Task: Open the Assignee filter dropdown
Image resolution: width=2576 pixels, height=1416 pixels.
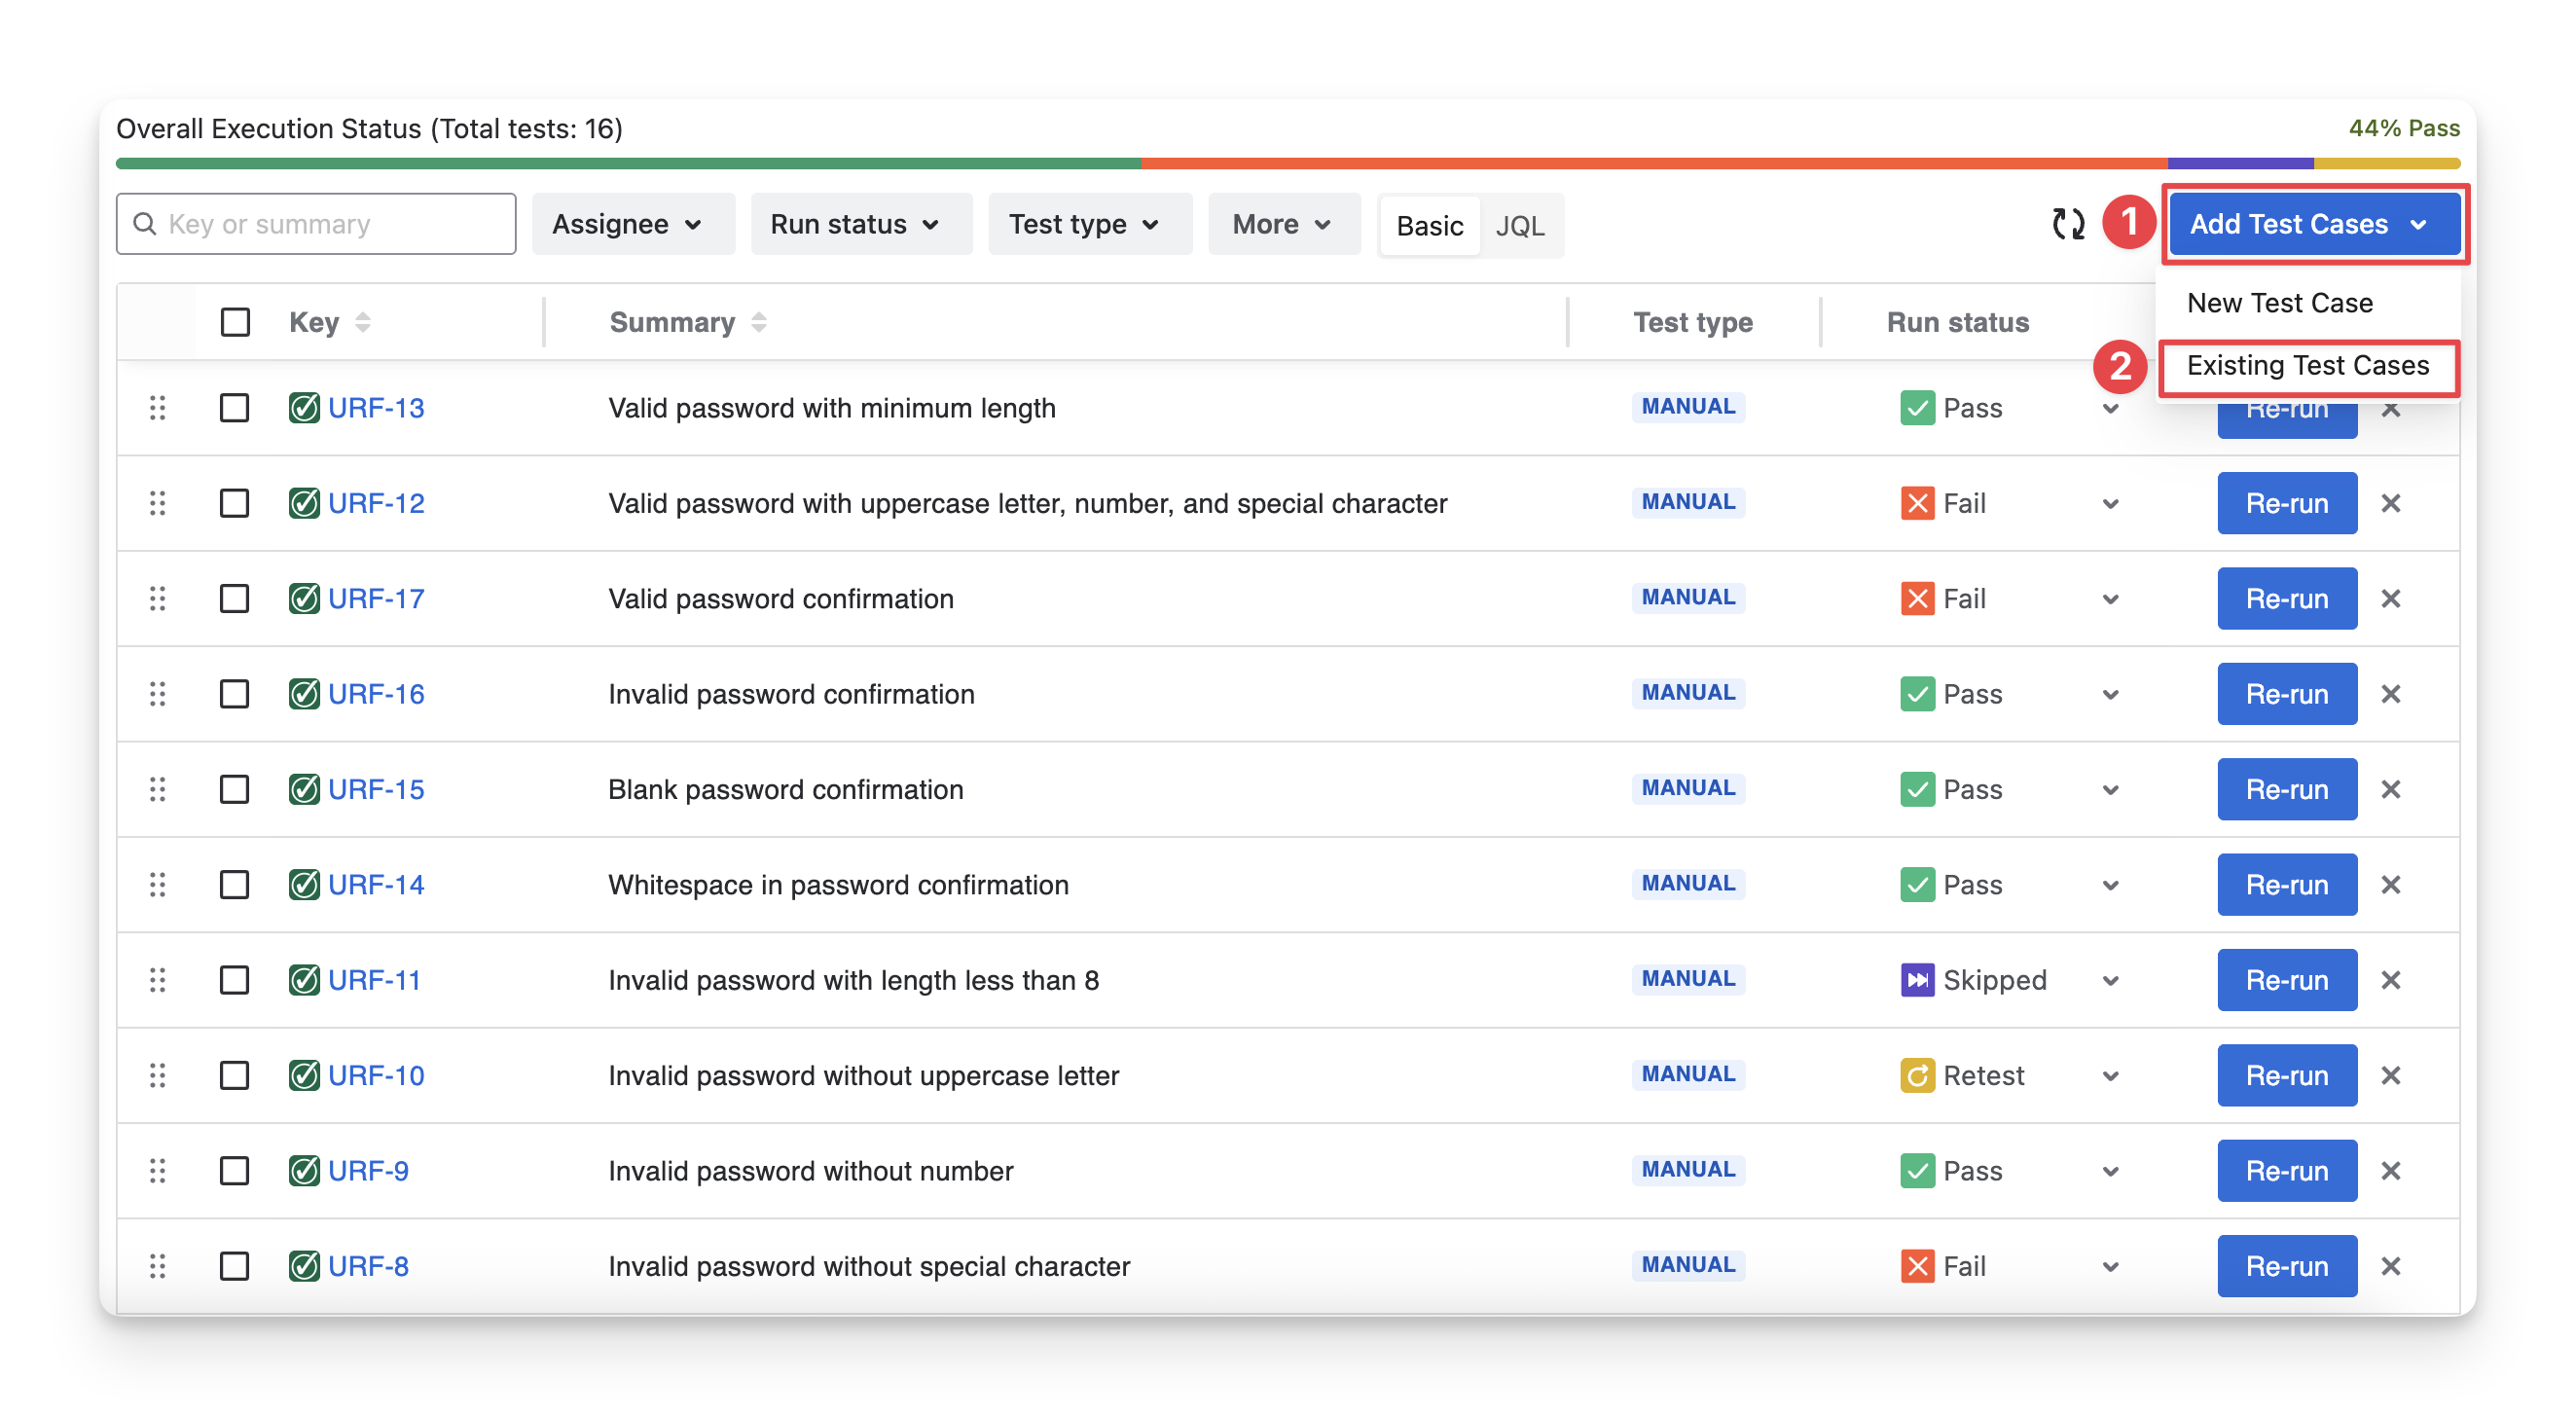Action: pos(627,224)
